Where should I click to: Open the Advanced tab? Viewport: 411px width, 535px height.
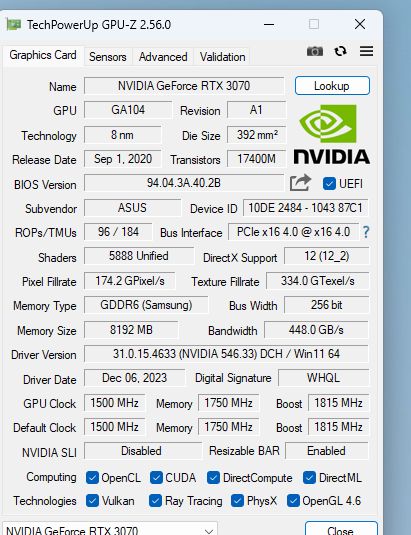coord(163,57)
